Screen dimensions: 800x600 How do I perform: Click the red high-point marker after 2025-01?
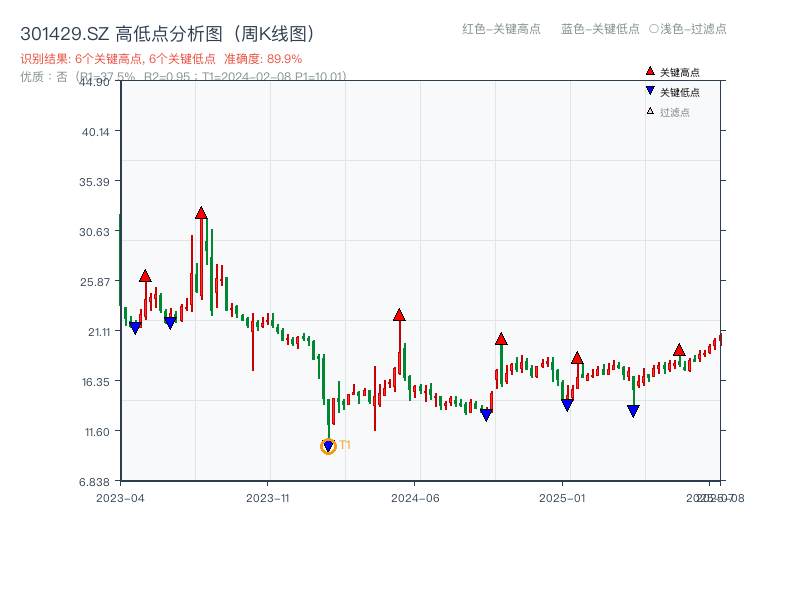577,357
